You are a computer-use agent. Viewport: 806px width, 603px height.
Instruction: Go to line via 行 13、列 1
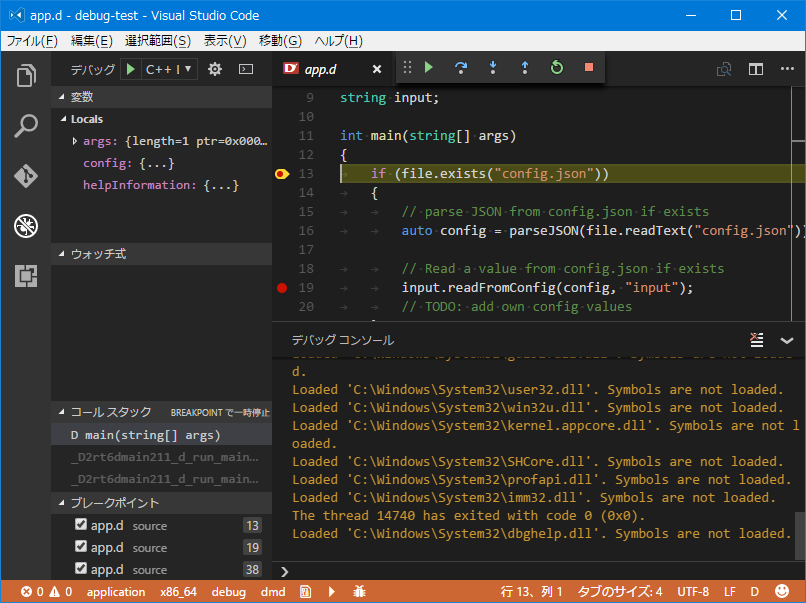coord(532,592)
